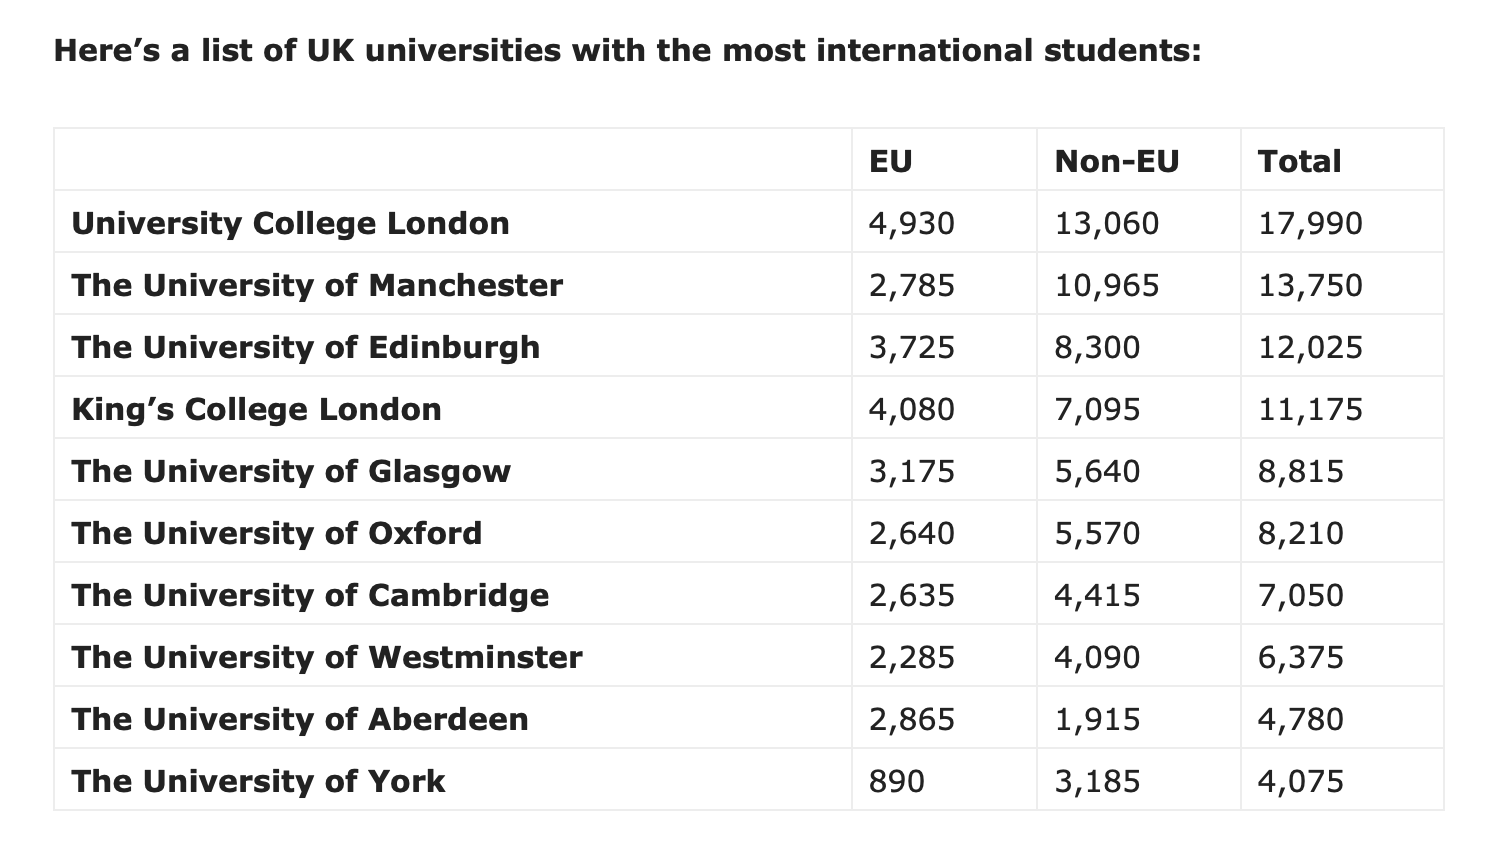Image resolution: width=1508 pixels, height=866 pixels.
Task: Select The University of Westminster row
Action: (x=749, y=657)
